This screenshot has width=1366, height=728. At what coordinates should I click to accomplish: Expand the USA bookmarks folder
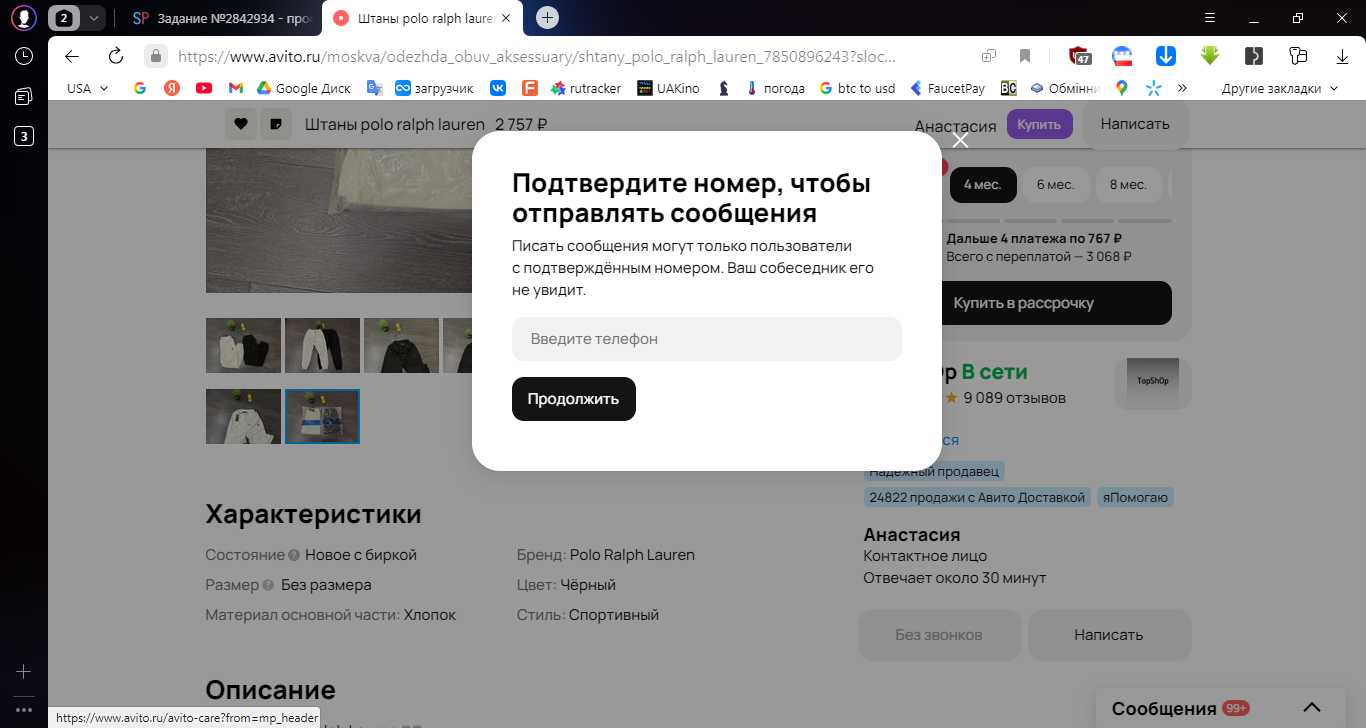[88, 88]
